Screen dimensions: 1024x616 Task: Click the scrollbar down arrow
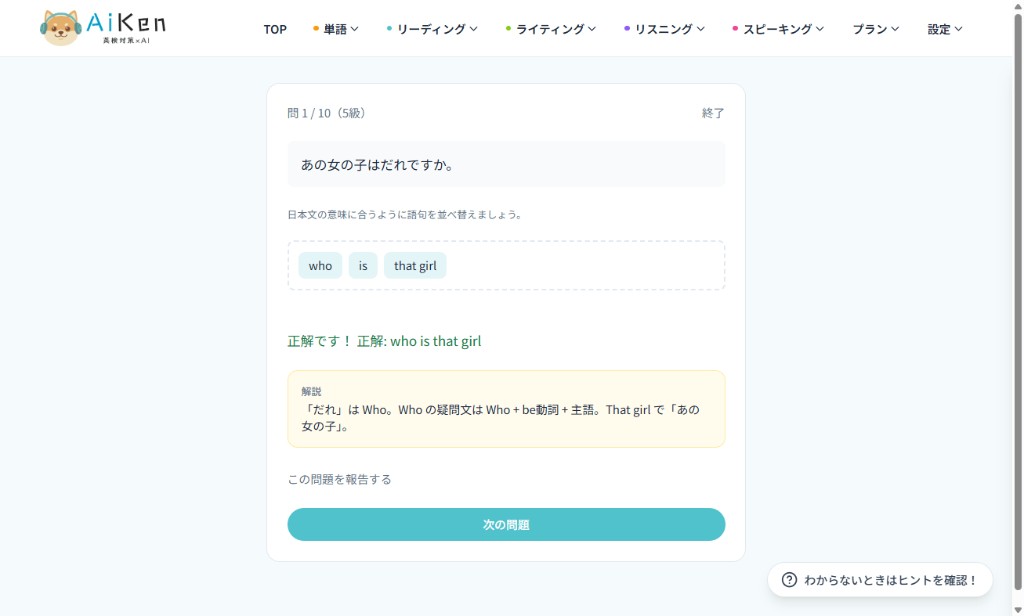pyautogui.click(x=1017, y=609)
